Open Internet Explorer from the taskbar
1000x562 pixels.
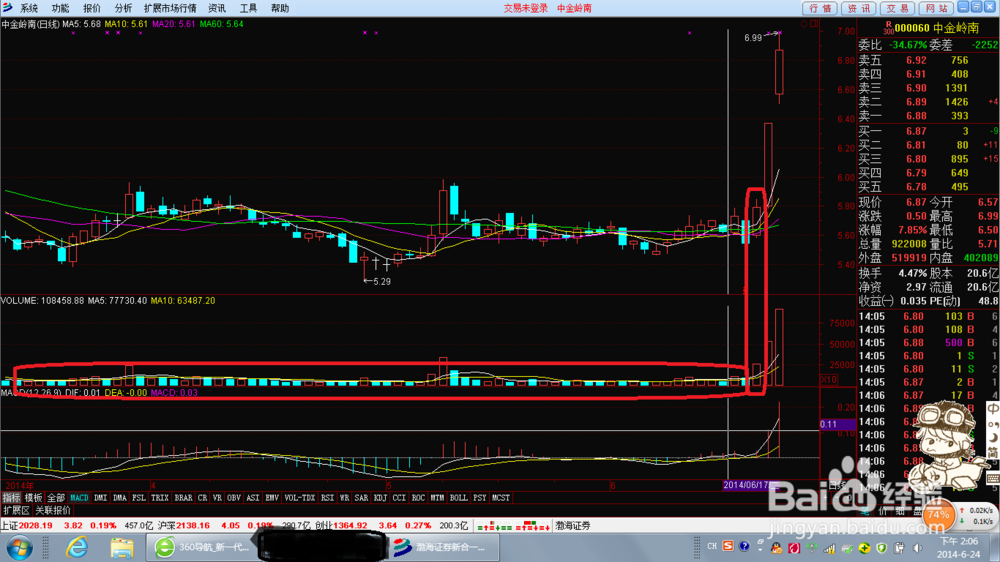coord(77,547)
